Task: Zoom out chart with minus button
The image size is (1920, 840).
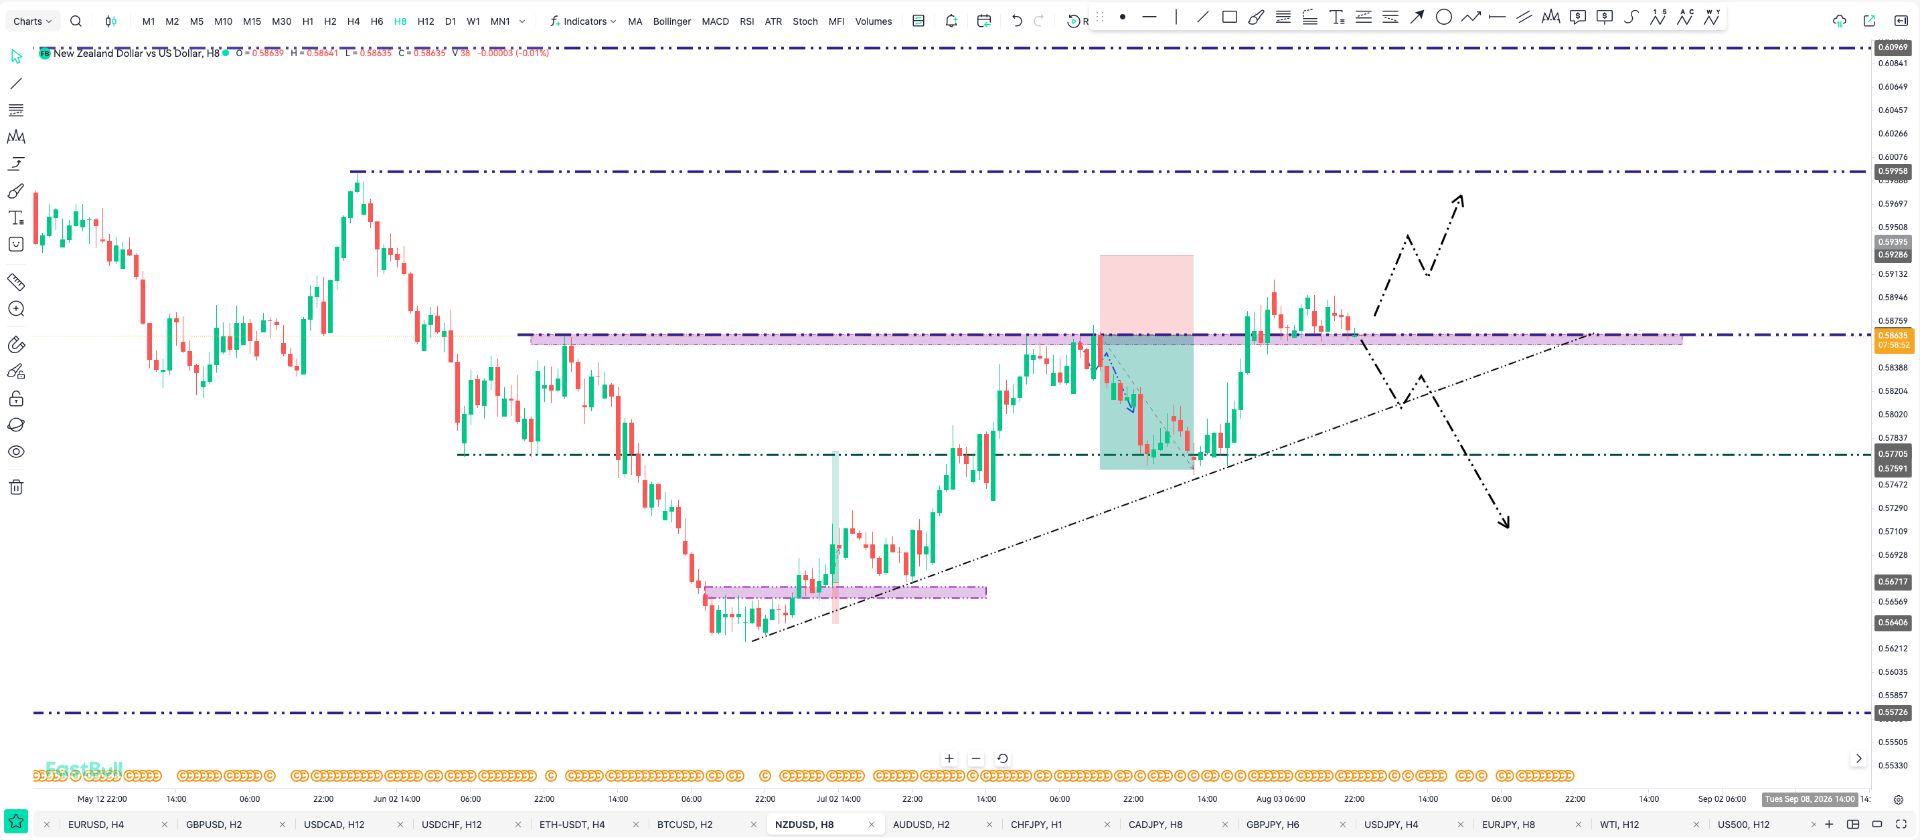Action: coord(976,759)
